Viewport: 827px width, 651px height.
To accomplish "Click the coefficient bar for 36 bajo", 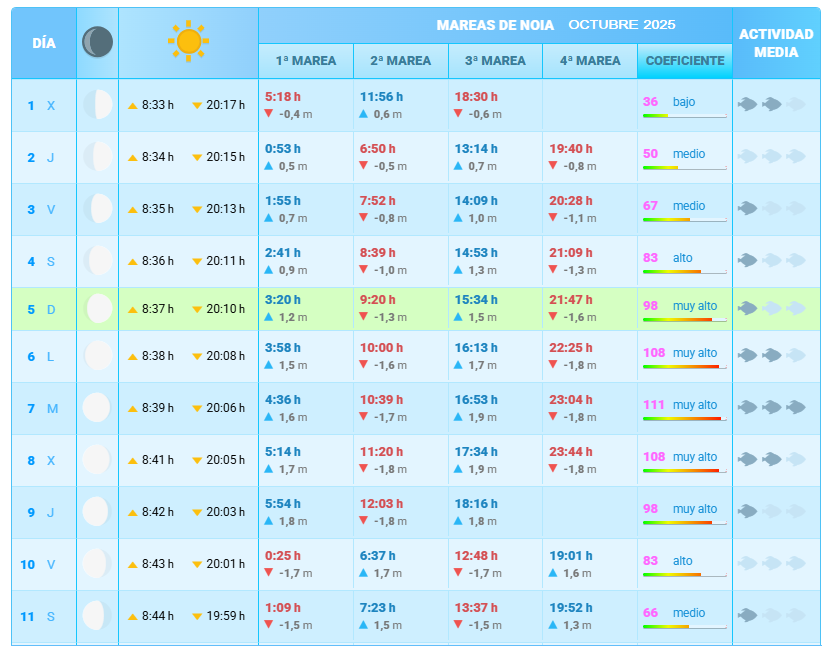I will click(684, 116).
